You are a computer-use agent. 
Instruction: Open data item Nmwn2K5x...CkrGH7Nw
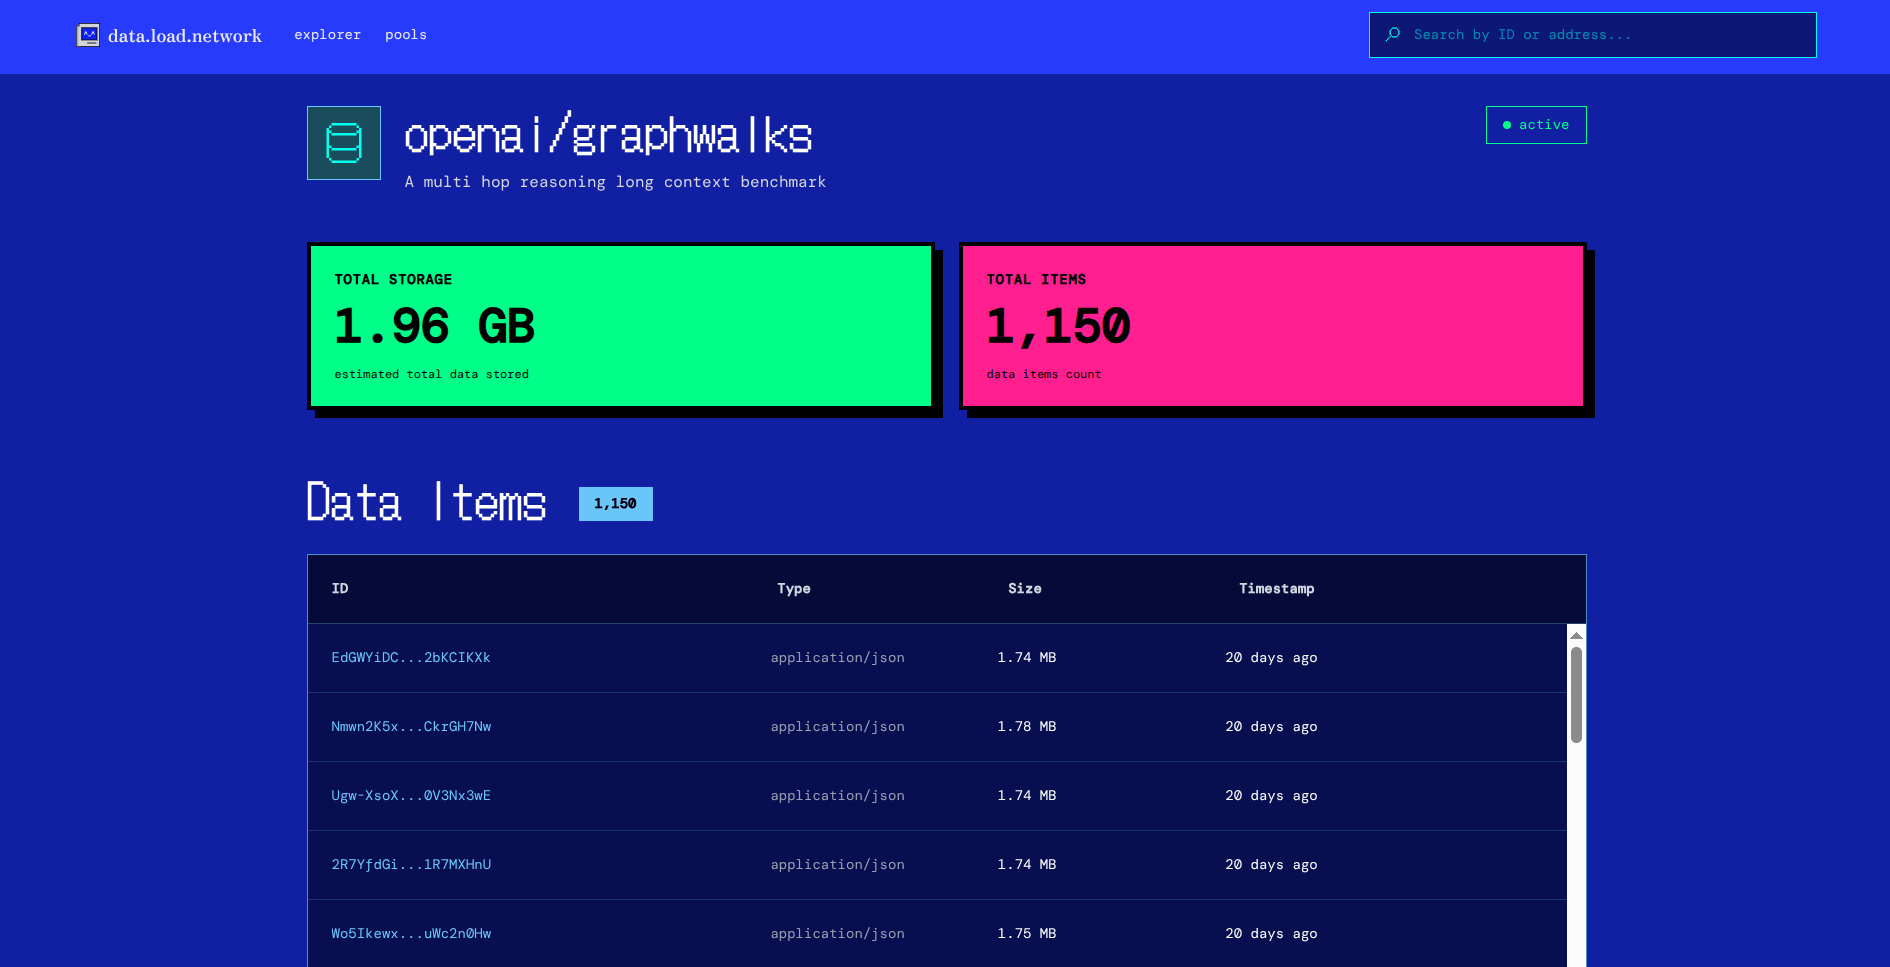pos(411,727)
